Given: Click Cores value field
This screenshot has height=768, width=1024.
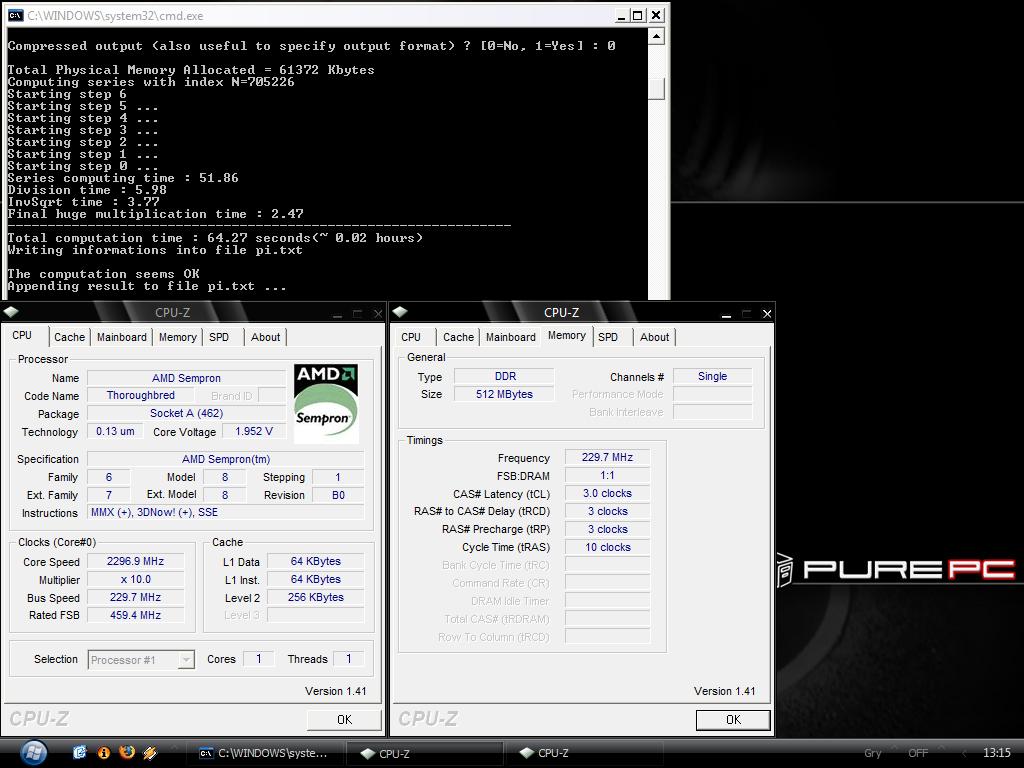Looking at the screenshot, I should coord(259,659).
